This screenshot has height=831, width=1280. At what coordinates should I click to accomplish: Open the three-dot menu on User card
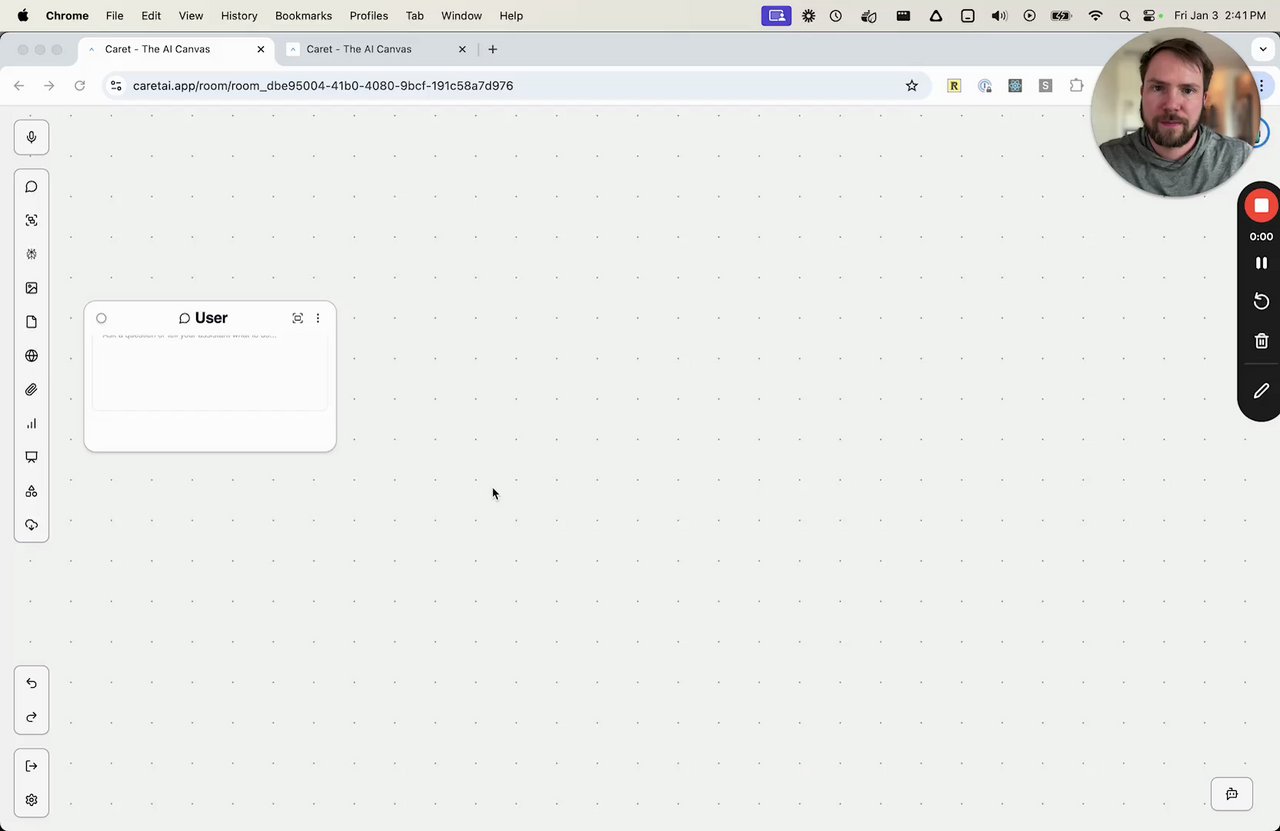318,318
